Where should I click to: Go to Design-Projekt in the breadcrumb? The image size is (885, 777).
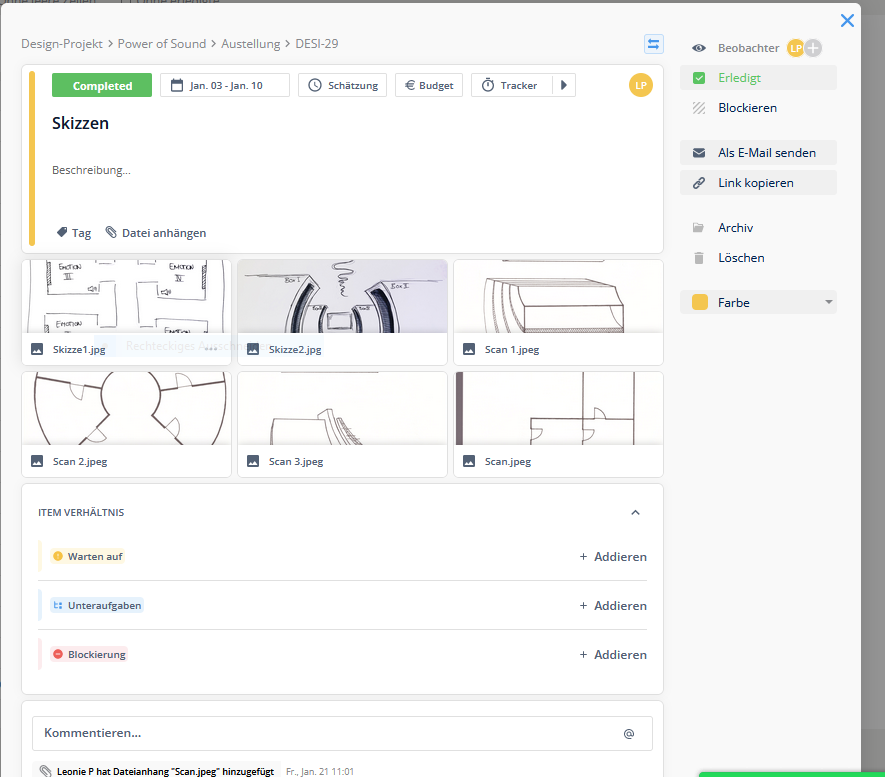click(61, 44)
